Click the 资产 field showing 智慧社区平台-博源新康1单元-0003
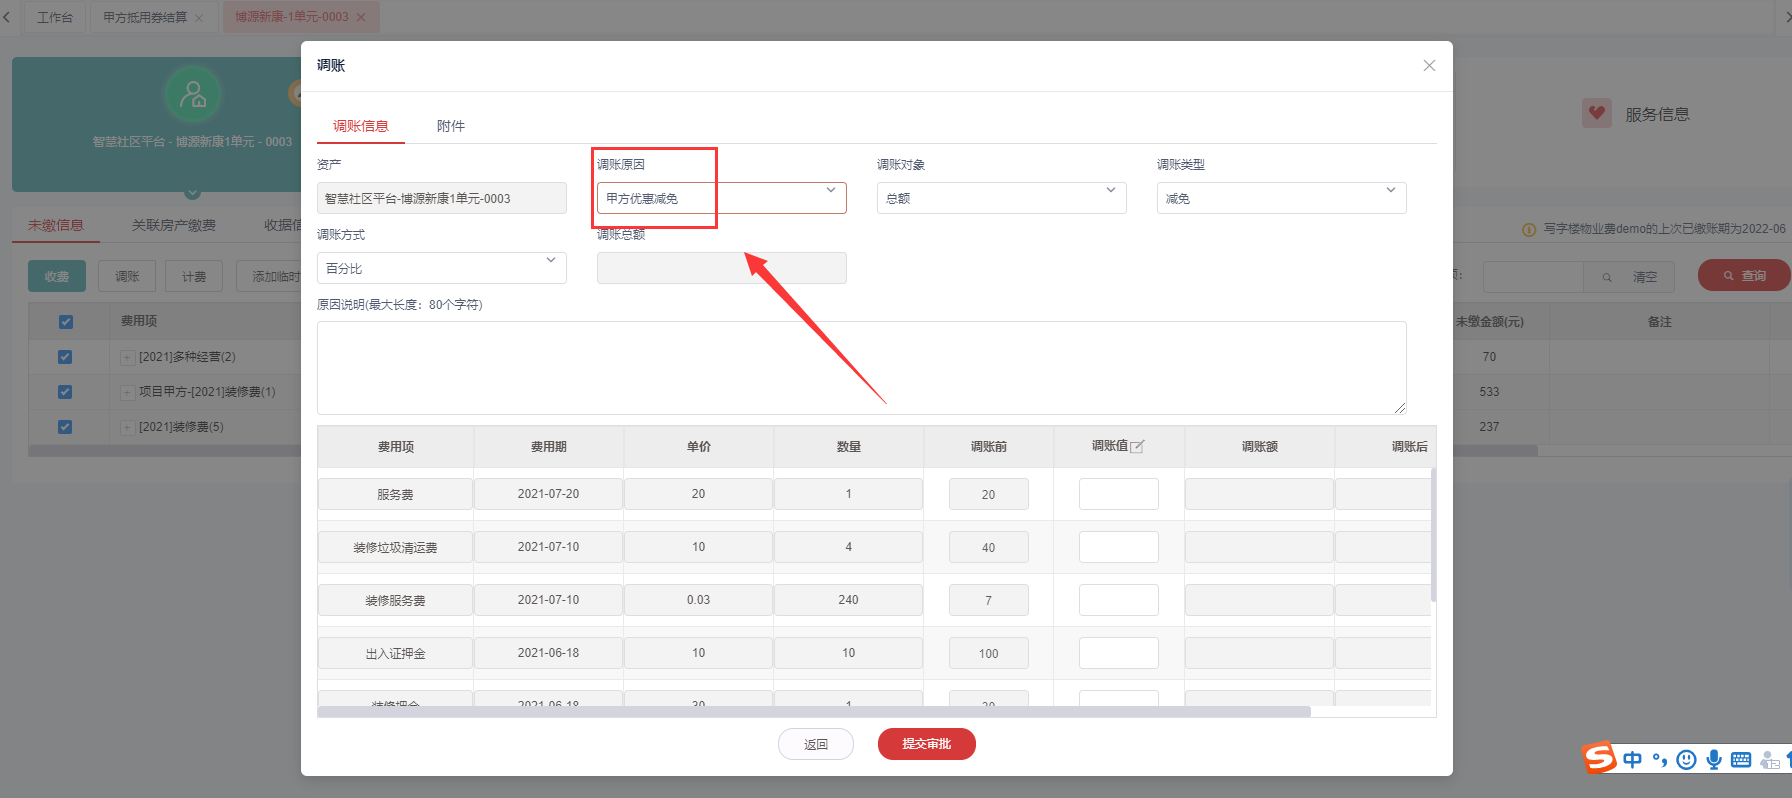This screenshot has width=1792, height=798. click(441, 198)
